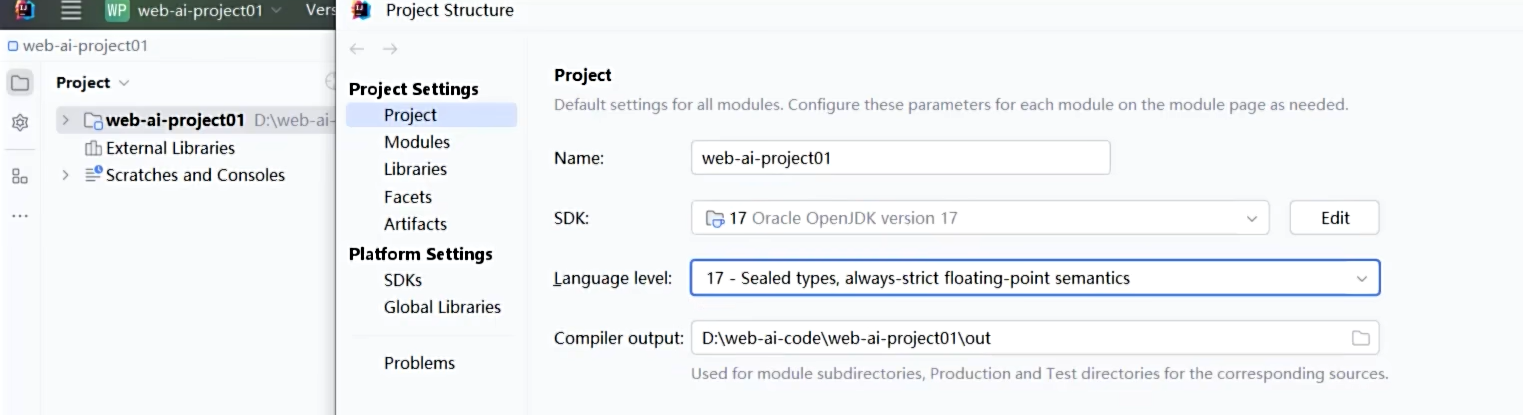Click the Version control widget in title bar
The height and width of the screenshot is (415, 1523).
319,11
